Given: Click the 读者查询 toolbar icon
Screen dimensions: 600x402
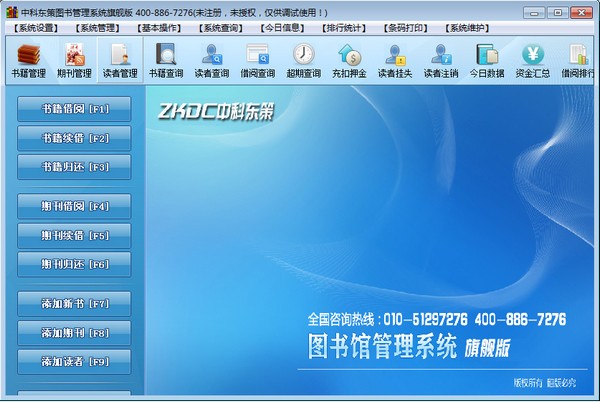Looking at the screenshot, I should 212,60.
